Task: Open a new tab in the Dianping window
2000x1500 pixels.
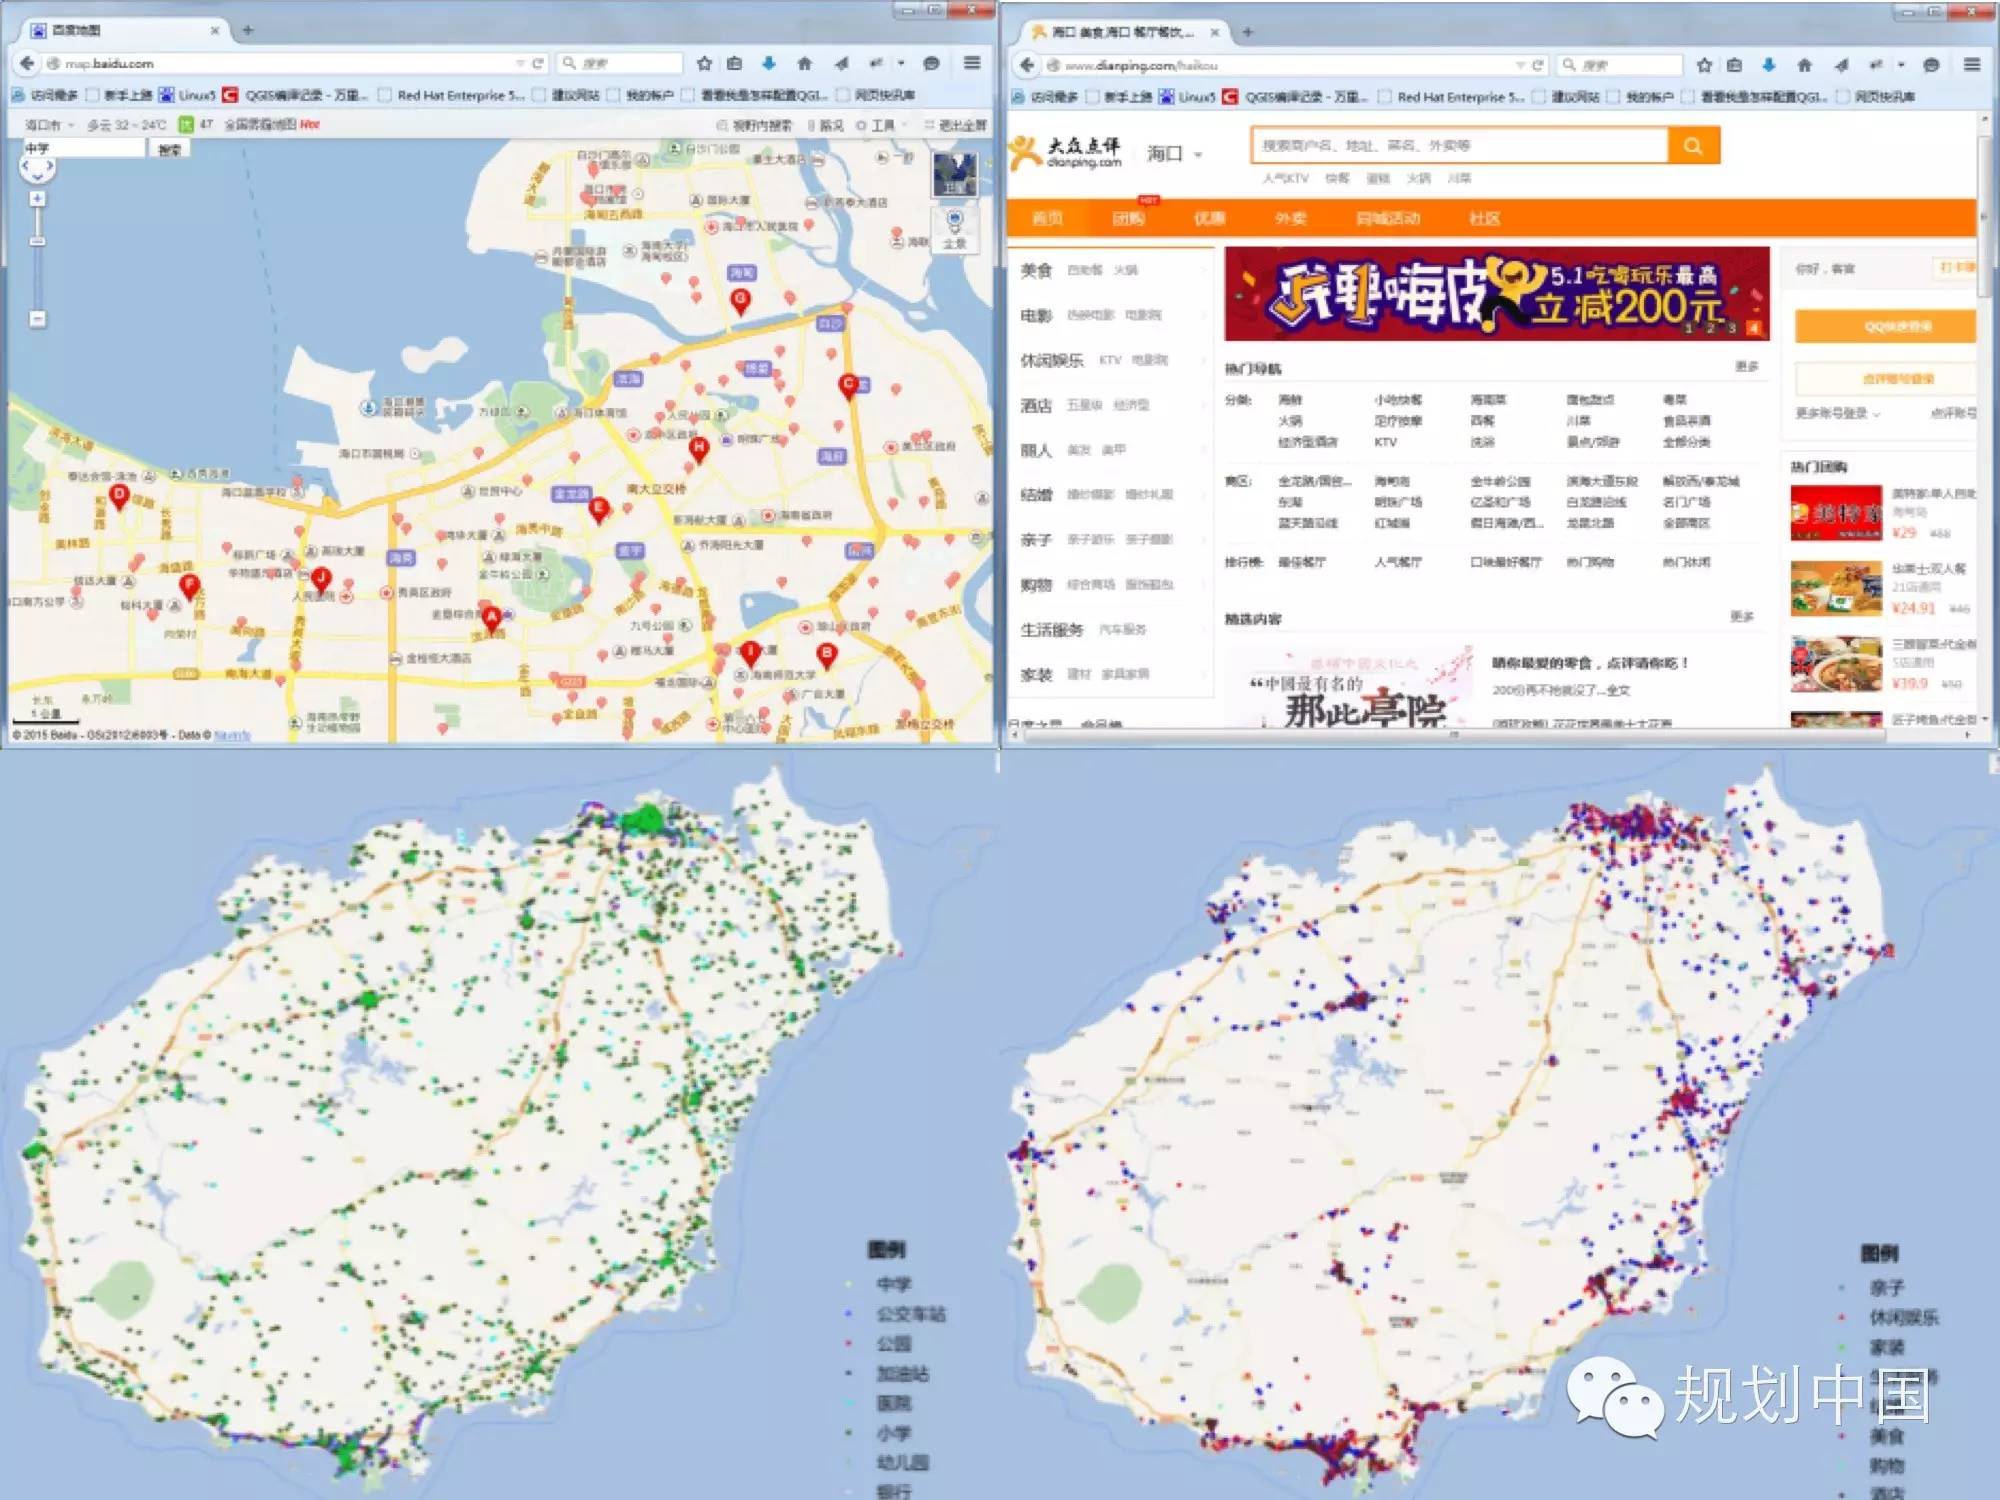Action: [1247, 32]
